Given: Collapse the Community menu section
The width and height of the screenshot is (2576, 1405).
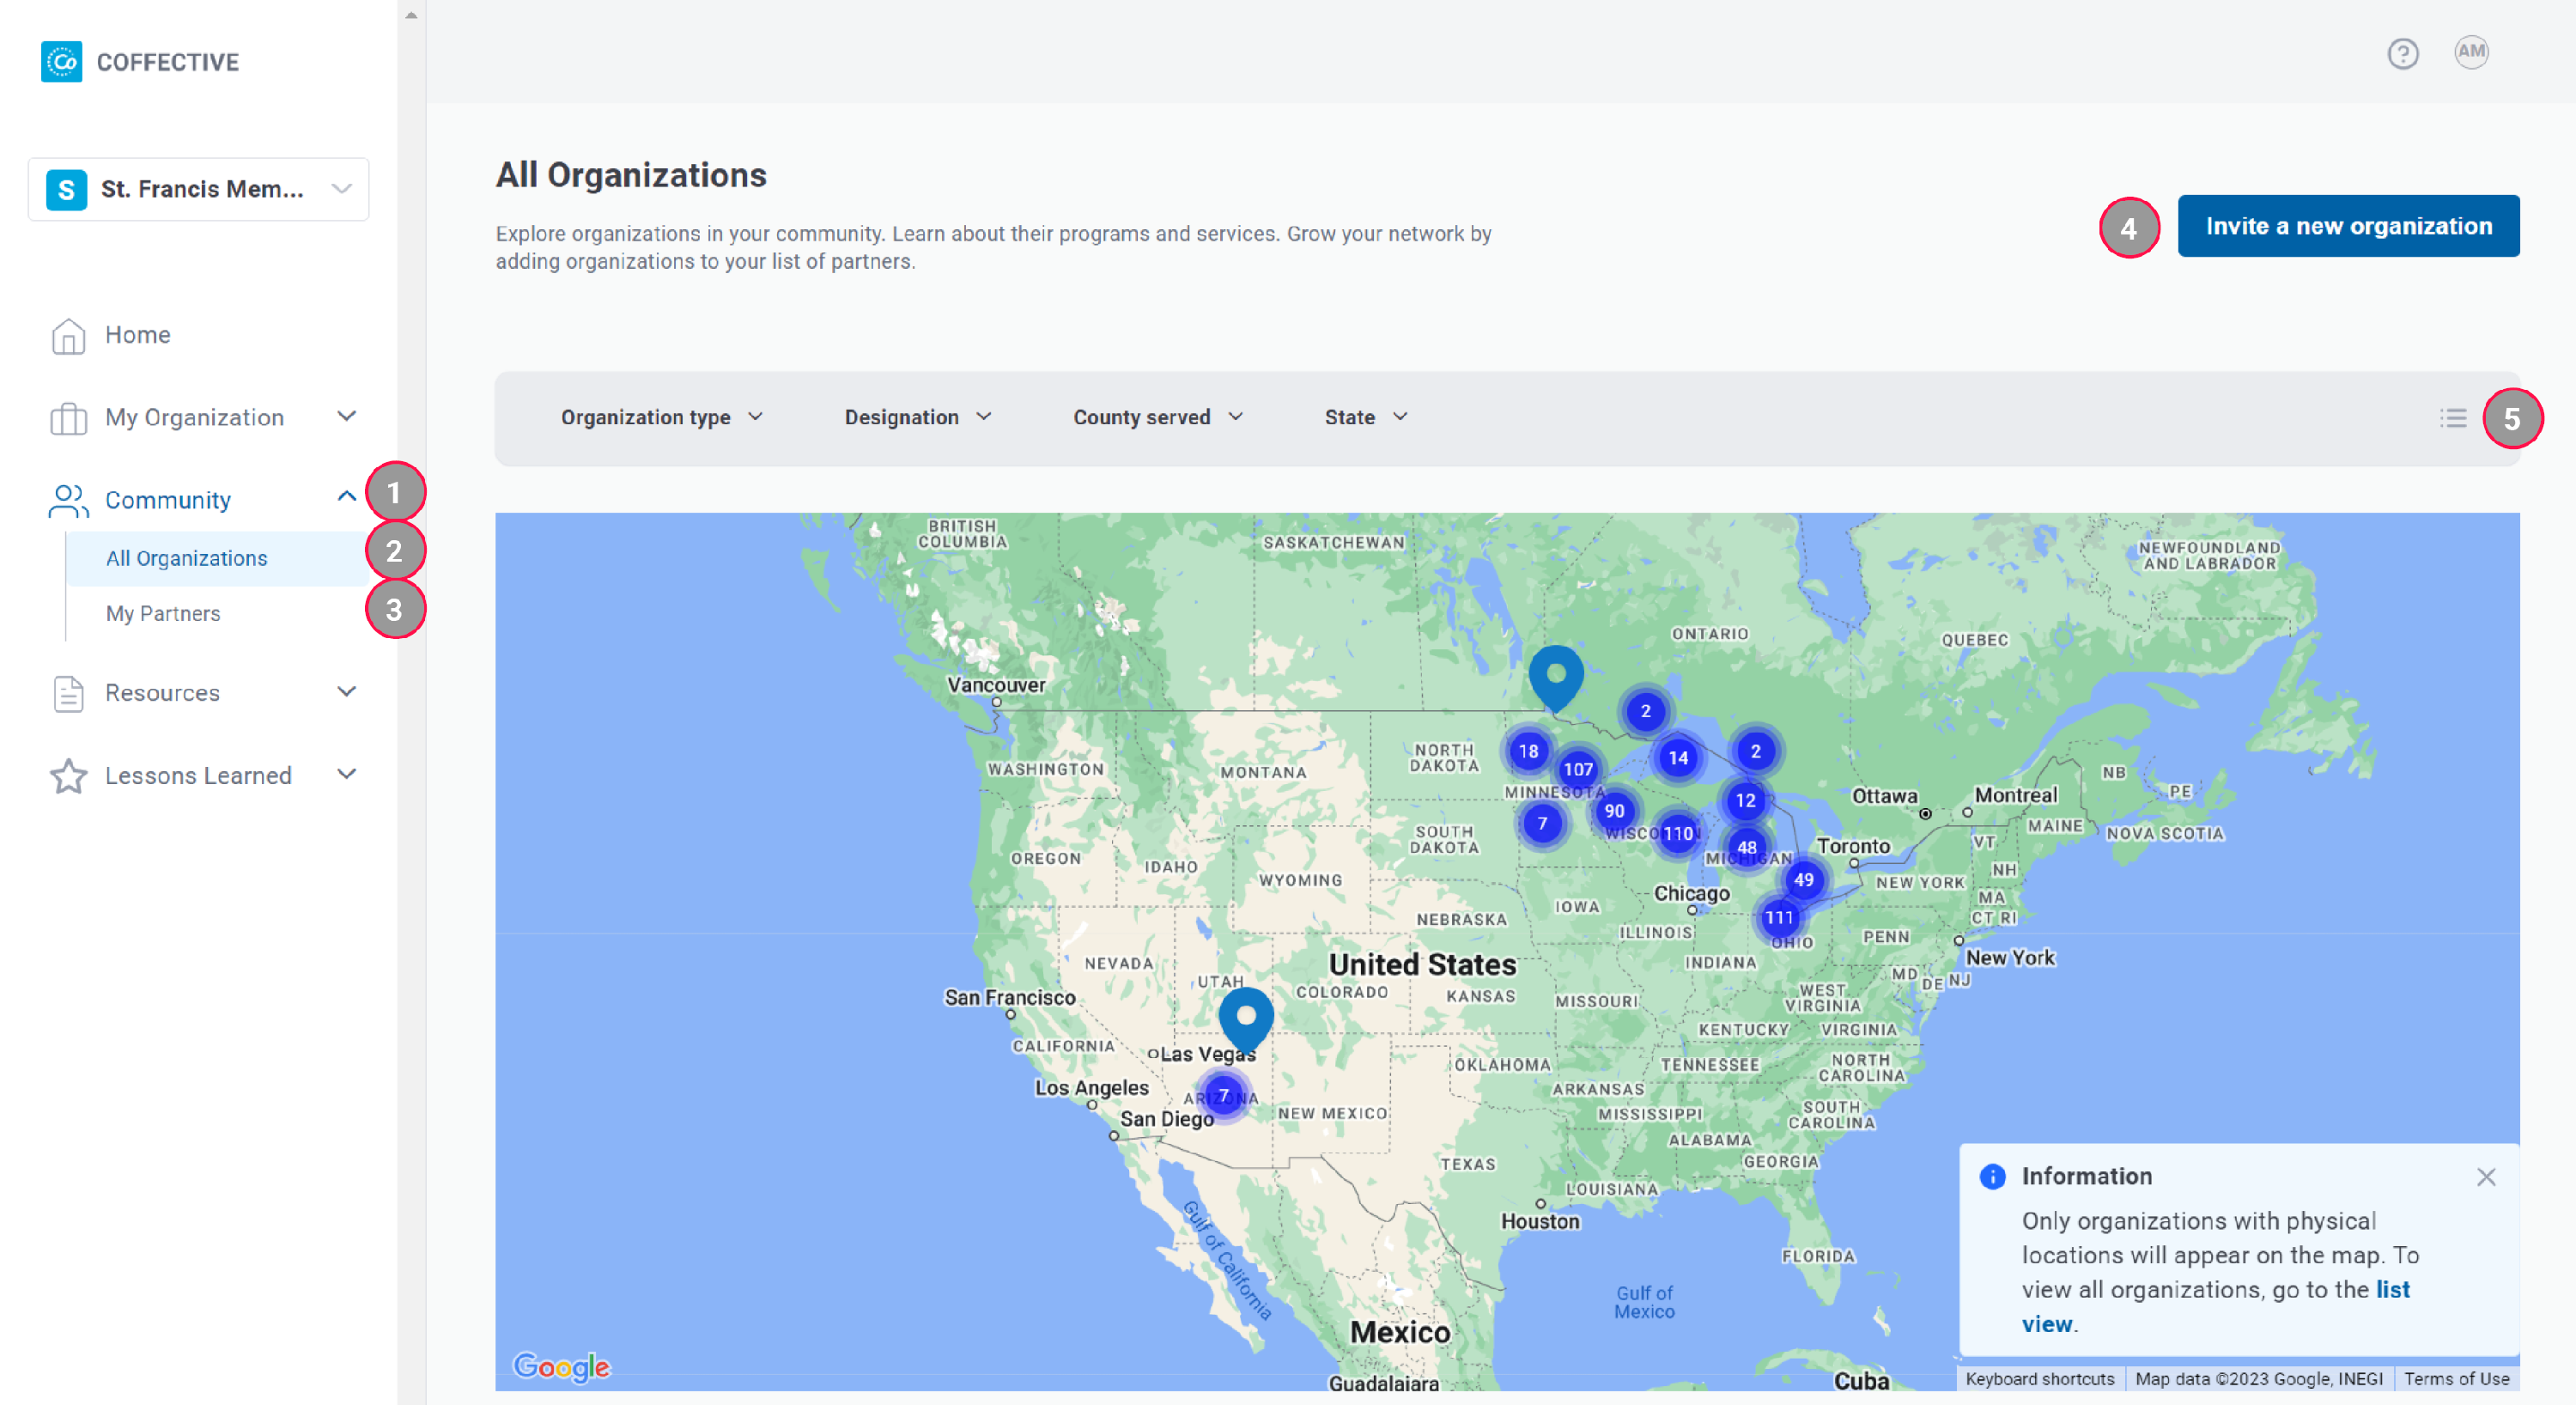Looking at the screenshot, I should pyautogui.click(x=346, y=497).
